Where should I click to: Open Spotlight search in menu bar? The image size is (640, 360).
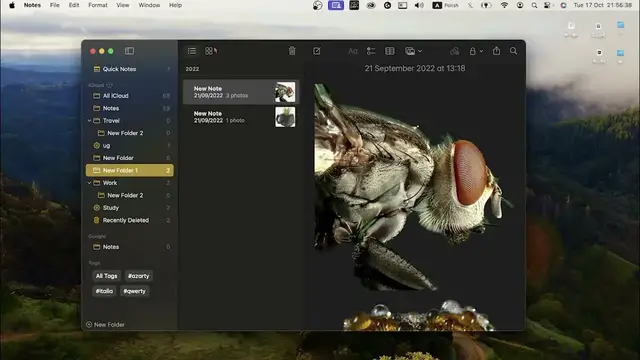tap(534, 5)
